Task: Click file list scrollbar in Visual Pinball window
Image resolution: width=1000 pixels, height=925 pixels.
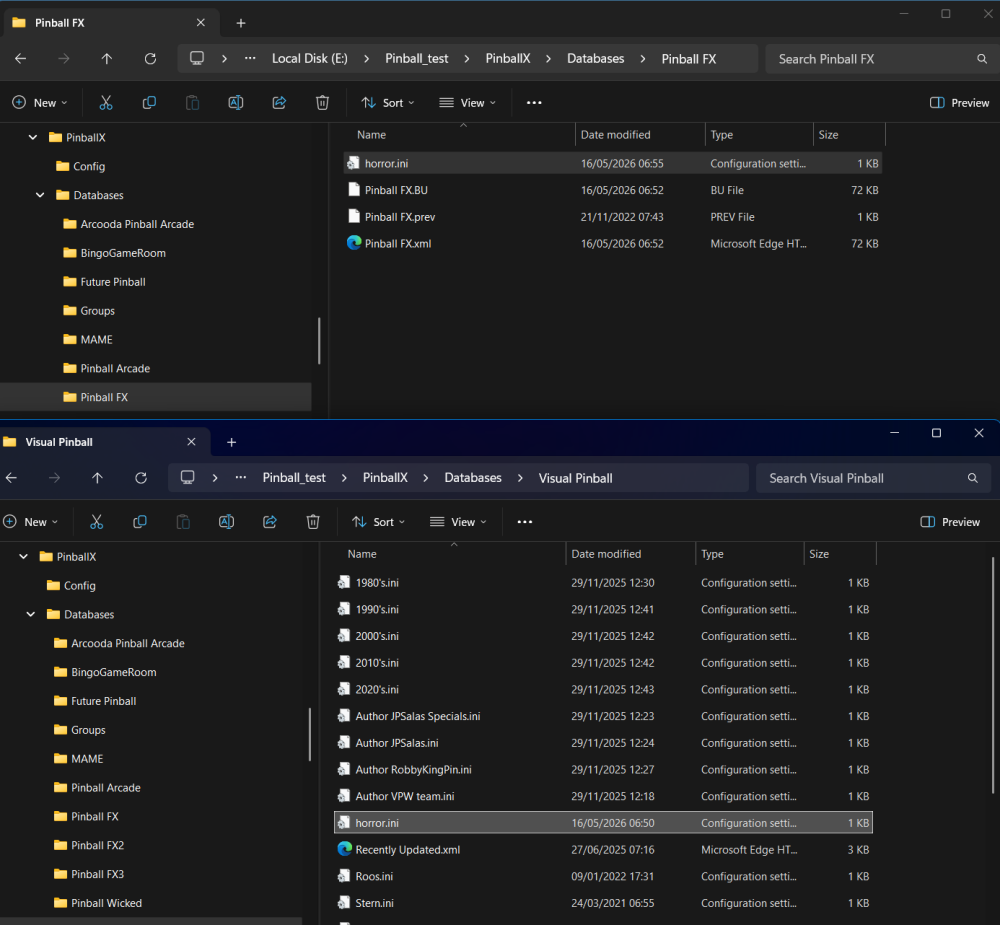Action: tap(992, 675)
